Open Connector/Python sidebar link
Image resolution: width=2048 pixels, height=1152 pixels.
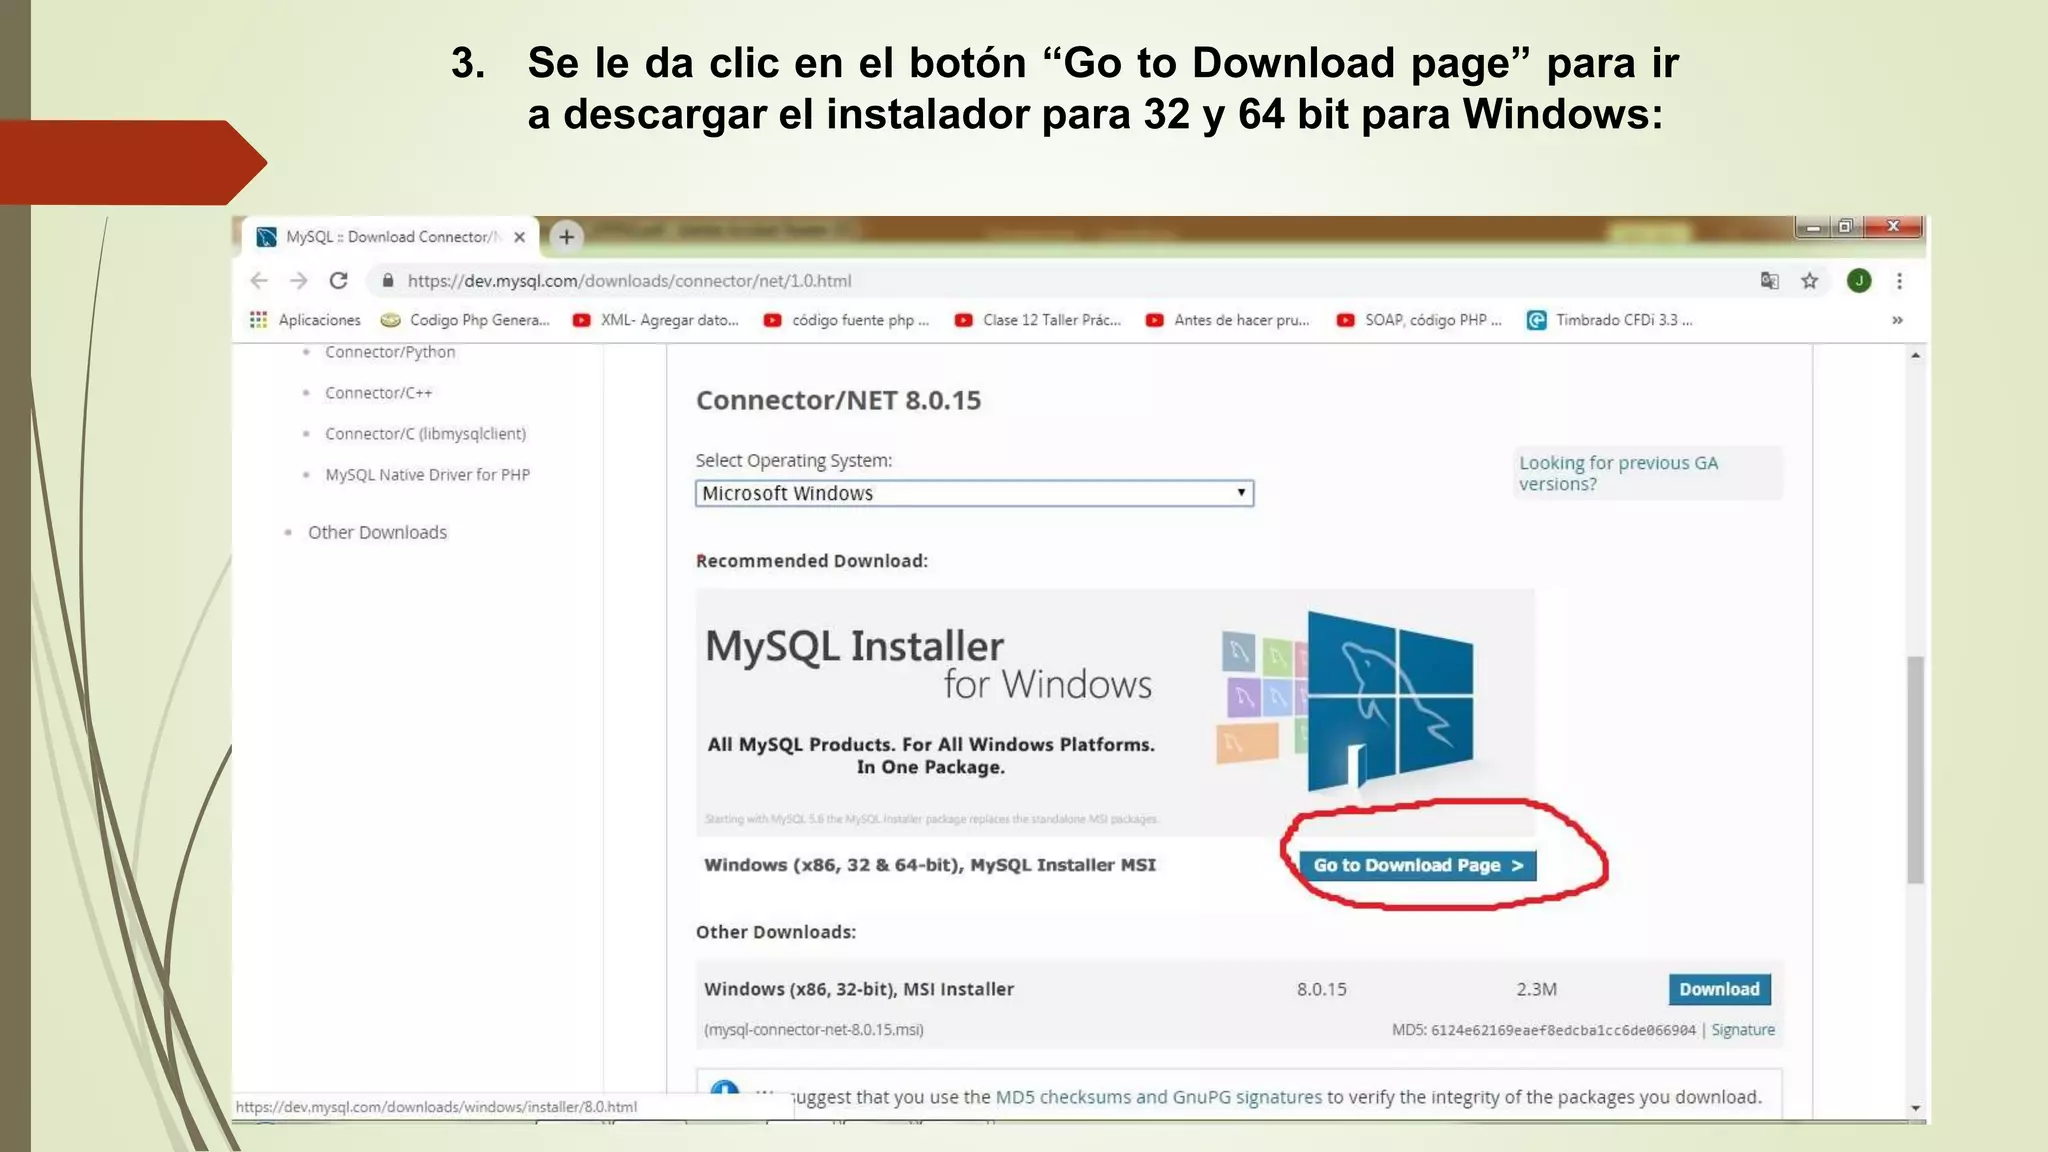[390, 352]
